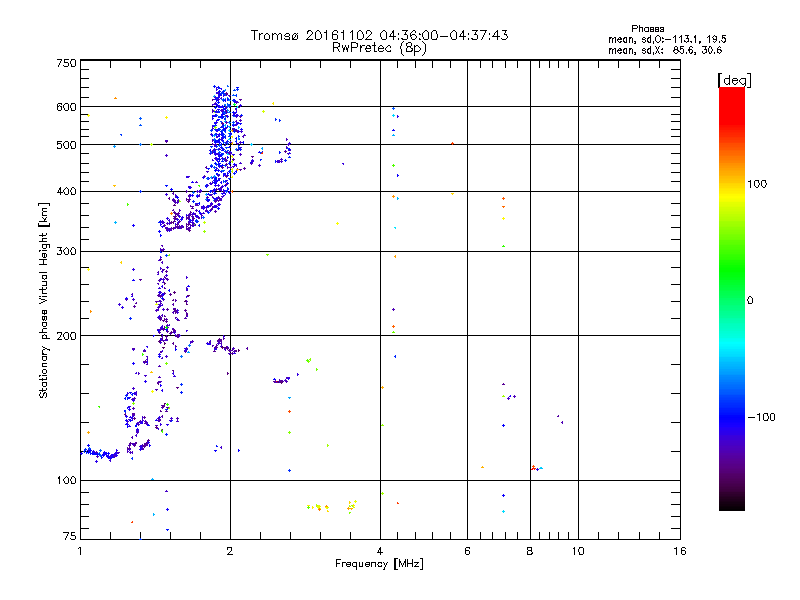Click the x-axis tick '6'

pos(467,551)
